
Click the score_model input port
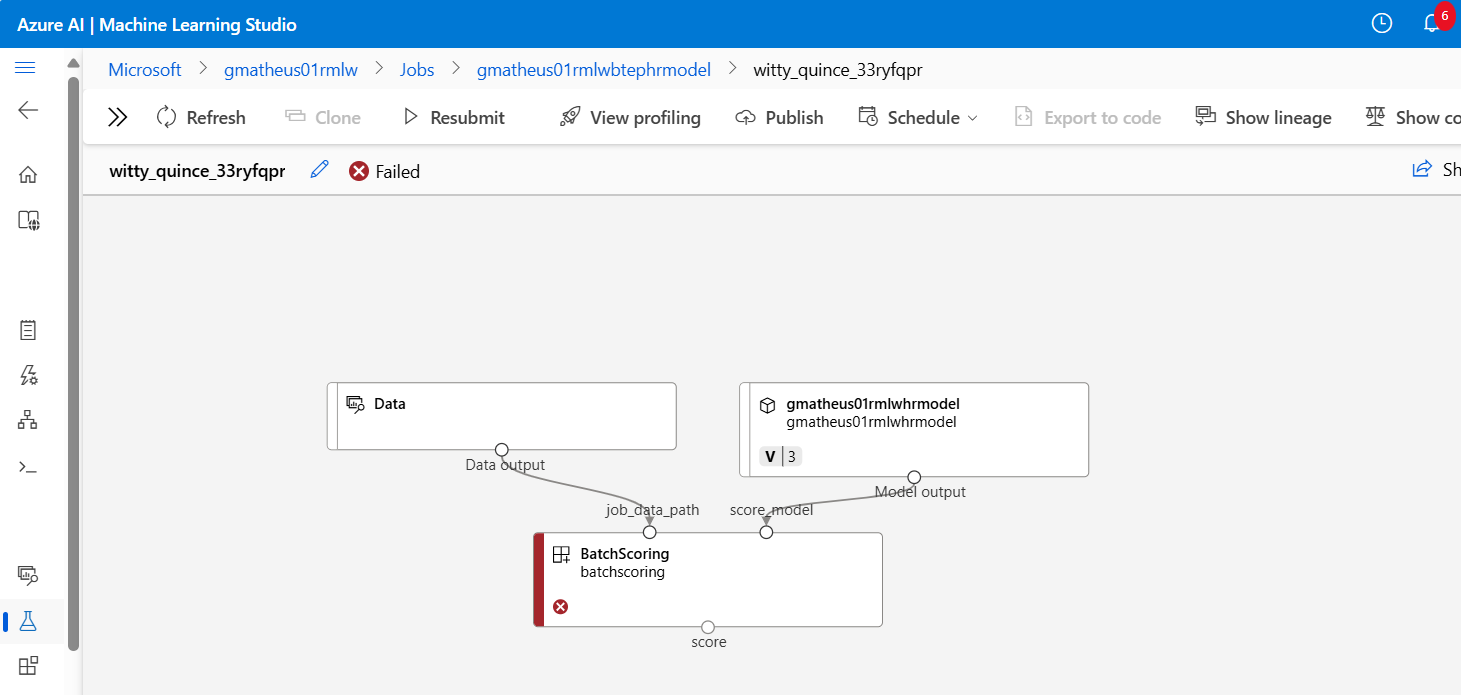point(766,532)
